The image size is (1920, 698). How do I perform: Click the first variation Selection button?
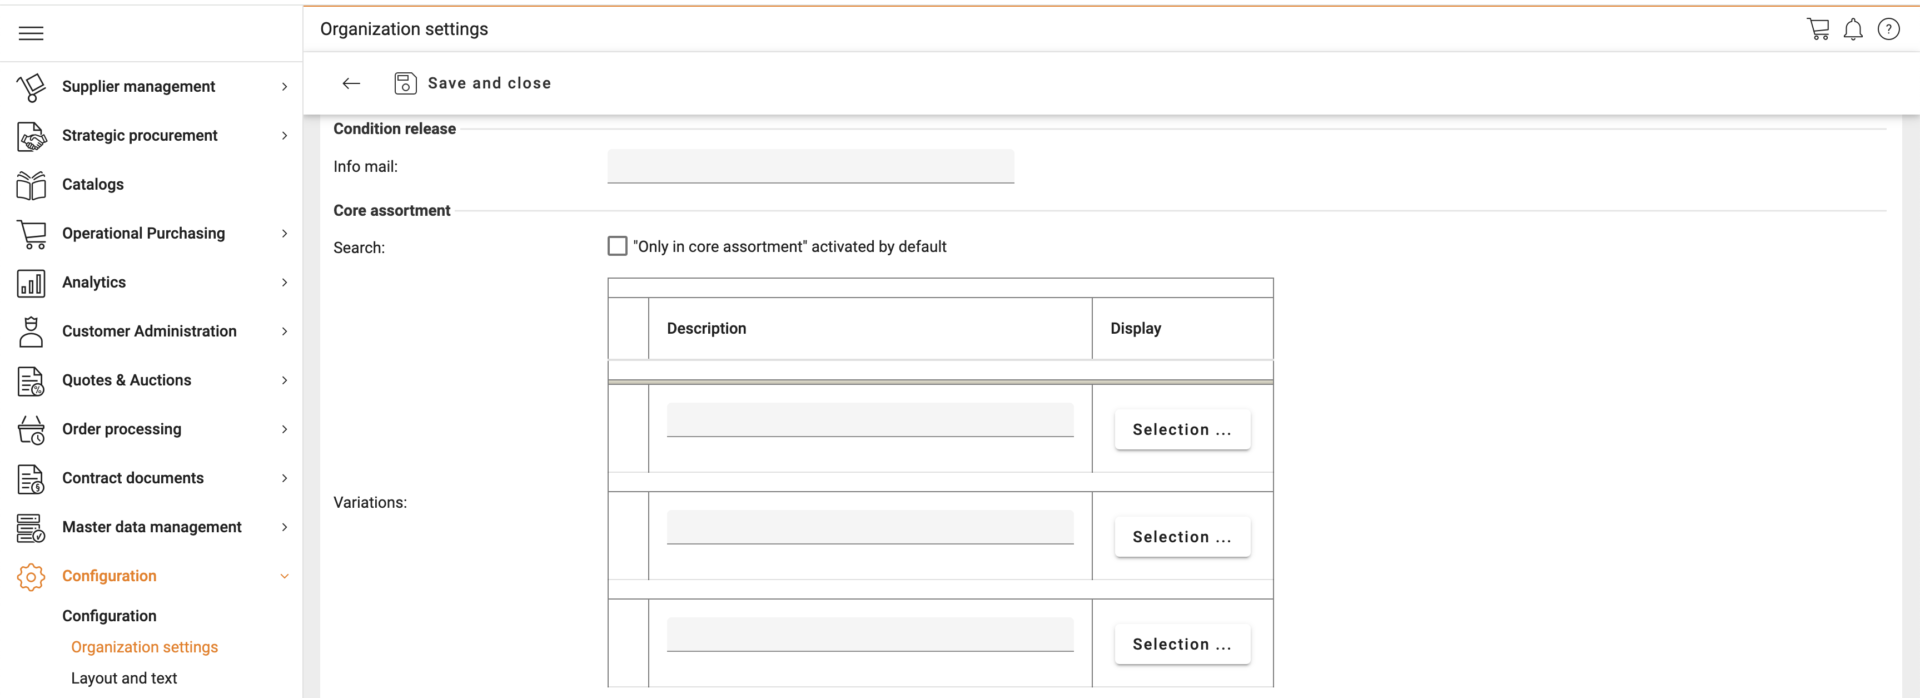1182,430
